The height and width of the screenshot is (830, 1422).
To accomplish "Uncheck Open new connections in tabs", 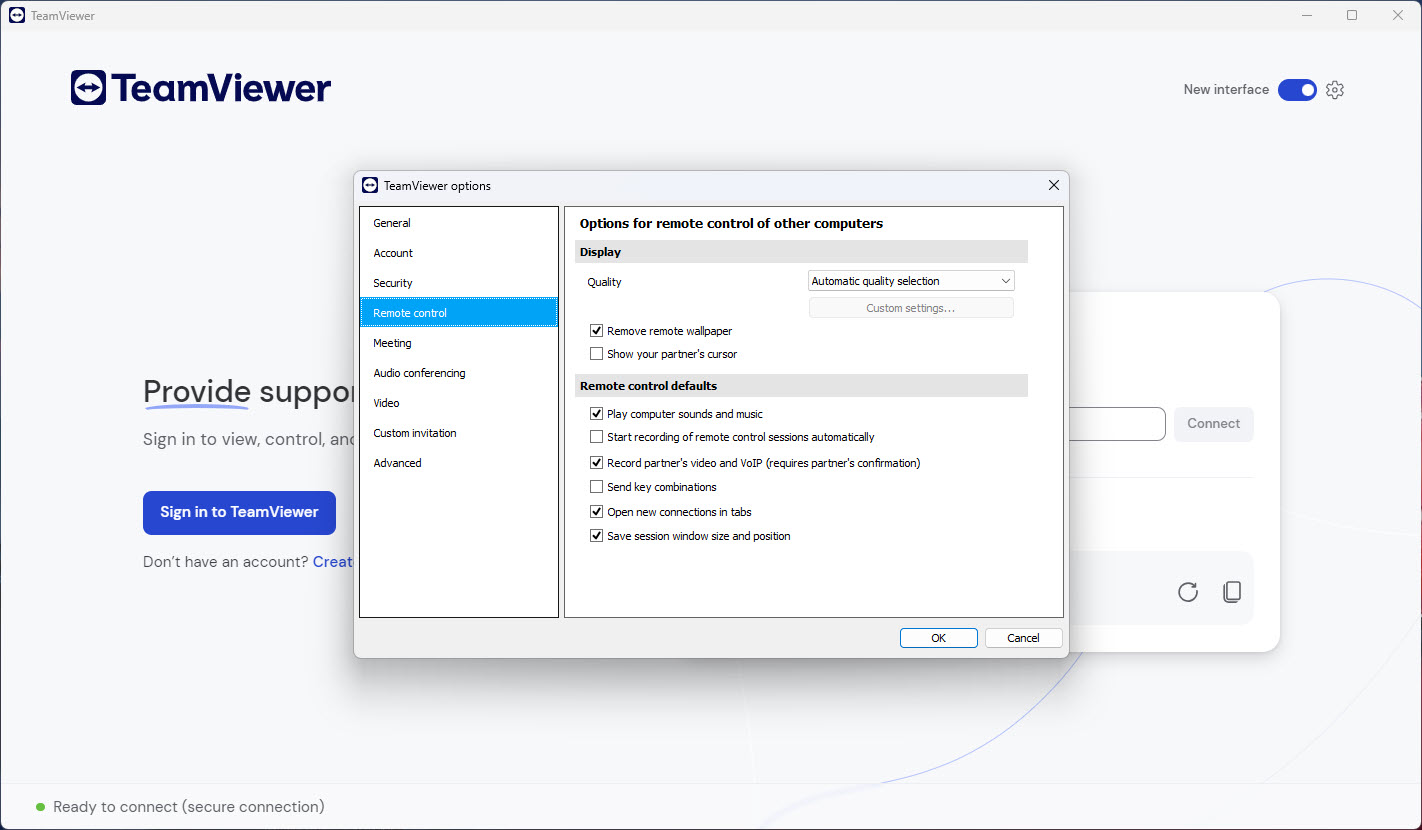I will [x=597, y=512].
